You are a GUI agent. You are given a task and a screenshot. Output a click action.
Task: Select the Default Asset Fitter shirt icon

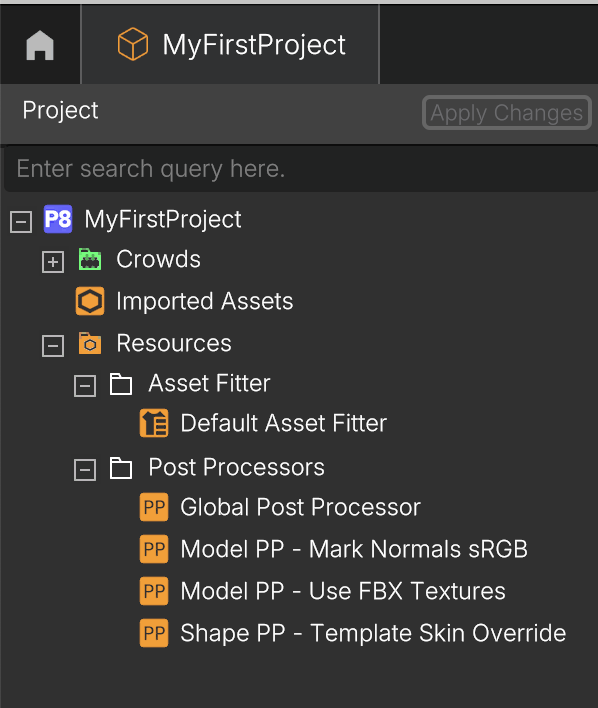tap(154, 423)
